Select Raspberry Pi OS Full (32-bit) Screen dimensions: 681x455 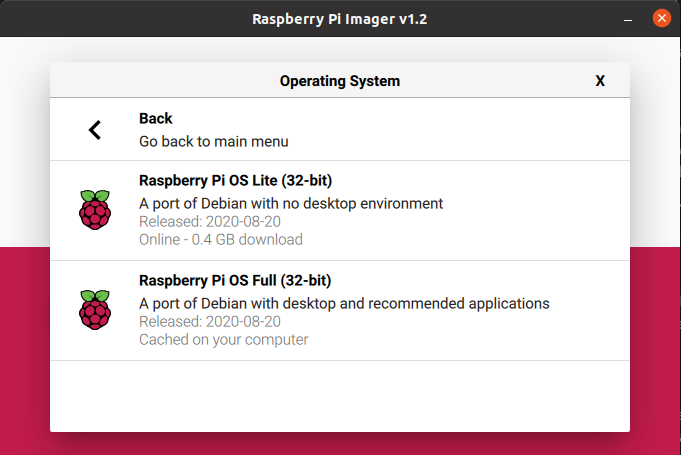pyautogui.click(x=340, y=311)
